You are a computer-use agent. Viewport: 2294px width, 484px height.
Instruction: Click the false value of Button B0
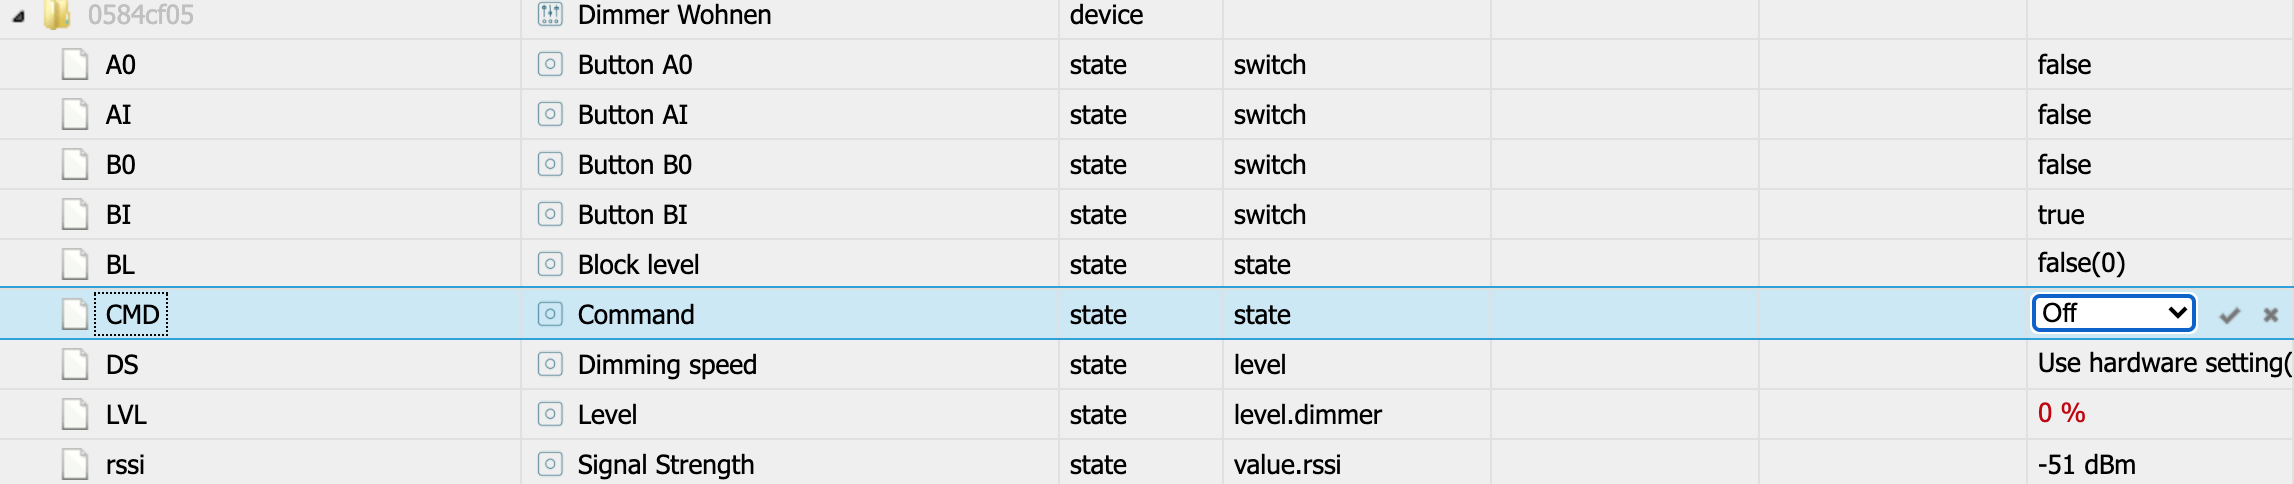[x=2064, y=165]
